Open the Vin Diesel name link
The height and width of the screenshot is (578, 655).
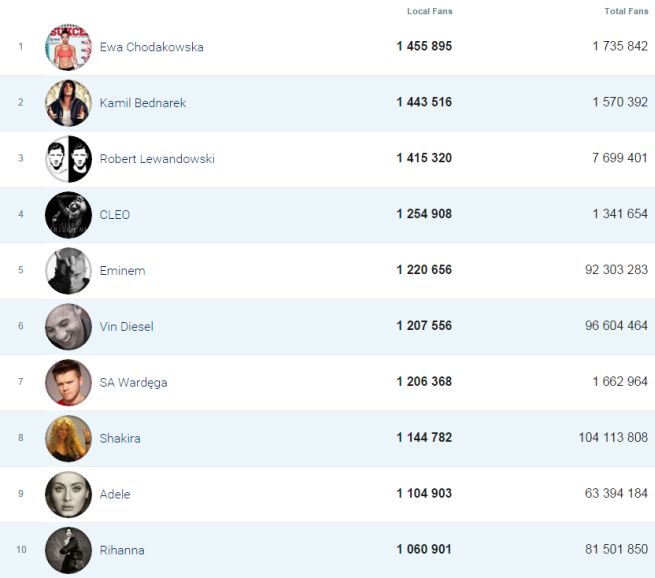tap(126, 327)
